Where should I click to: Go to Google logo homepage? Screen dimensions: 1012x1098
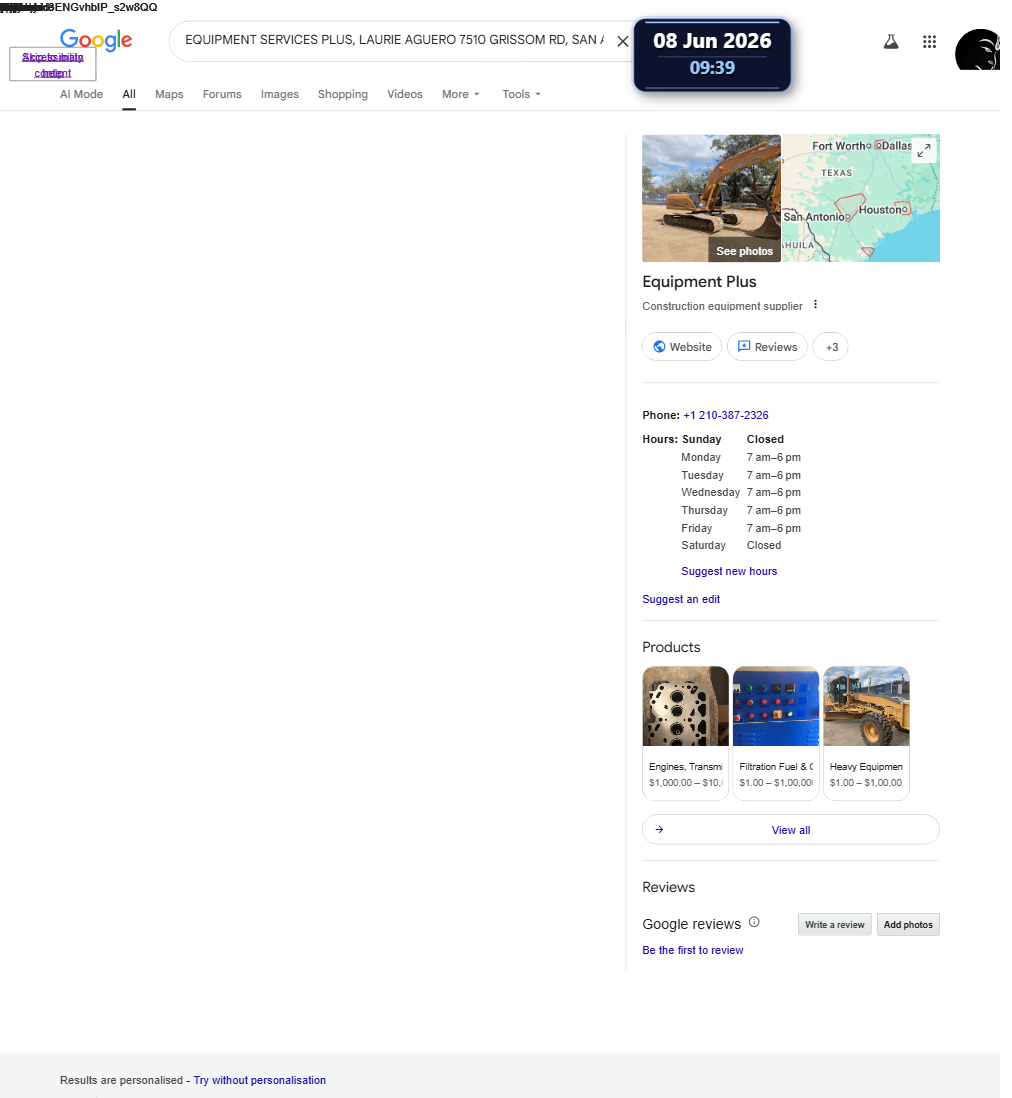96,40
